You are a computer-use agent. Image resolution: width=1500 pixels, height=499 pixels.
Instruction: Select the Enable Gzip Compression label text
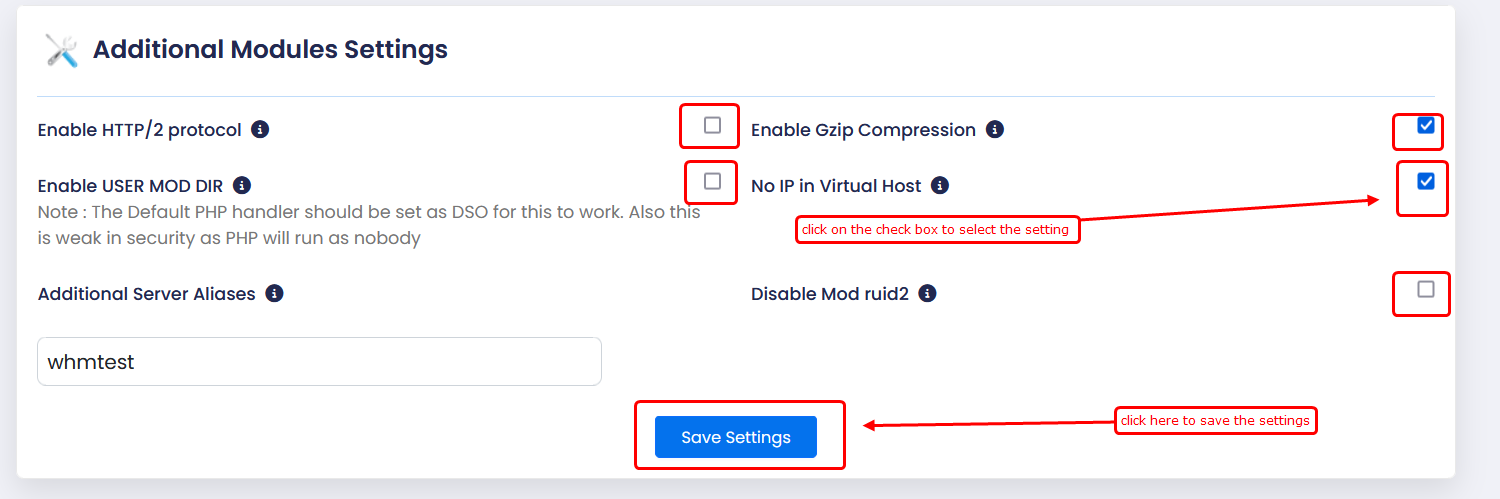tap(862, 130)
